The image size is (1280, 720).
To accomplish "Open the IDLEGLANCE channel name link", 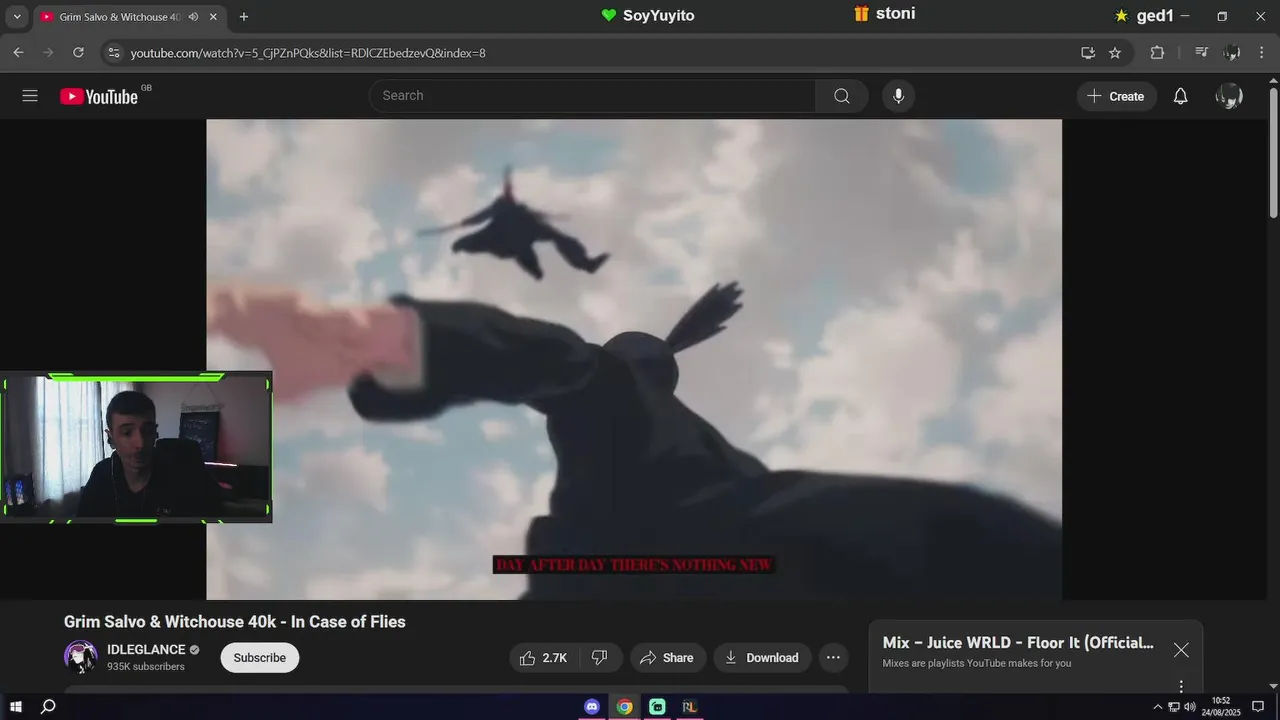I will click(147, 650).
